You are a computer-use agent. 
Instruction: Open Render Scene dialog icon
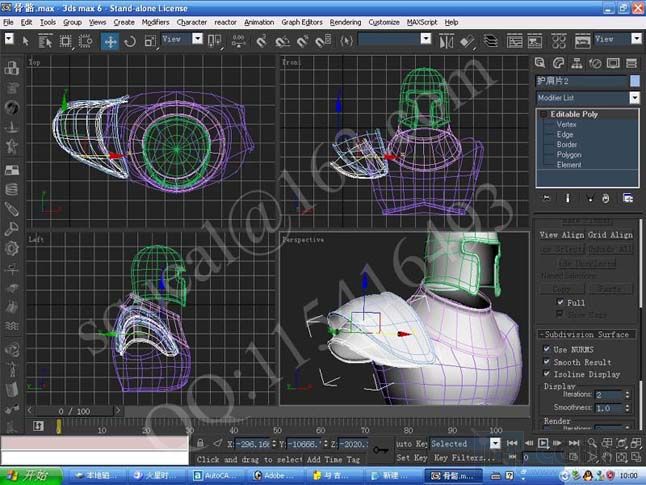582,41
